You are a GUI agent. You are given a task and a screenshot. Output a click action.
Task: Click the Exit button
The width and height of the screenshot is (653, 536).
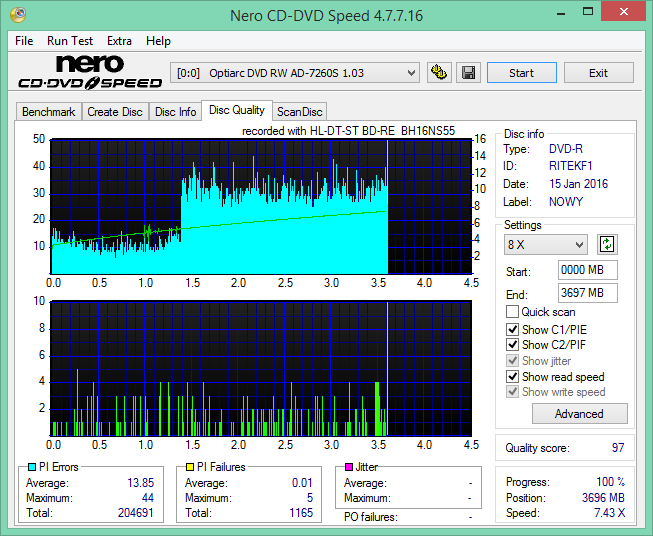tap(598, 73)
